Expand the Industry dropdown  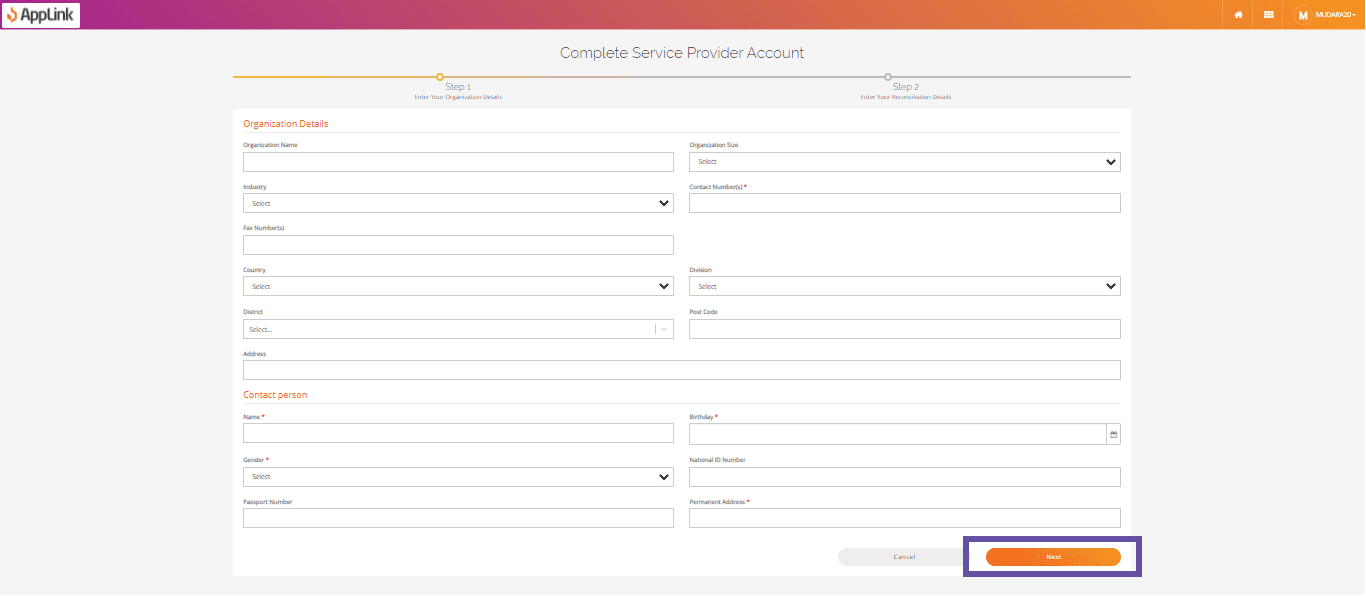tap(458, 203)
